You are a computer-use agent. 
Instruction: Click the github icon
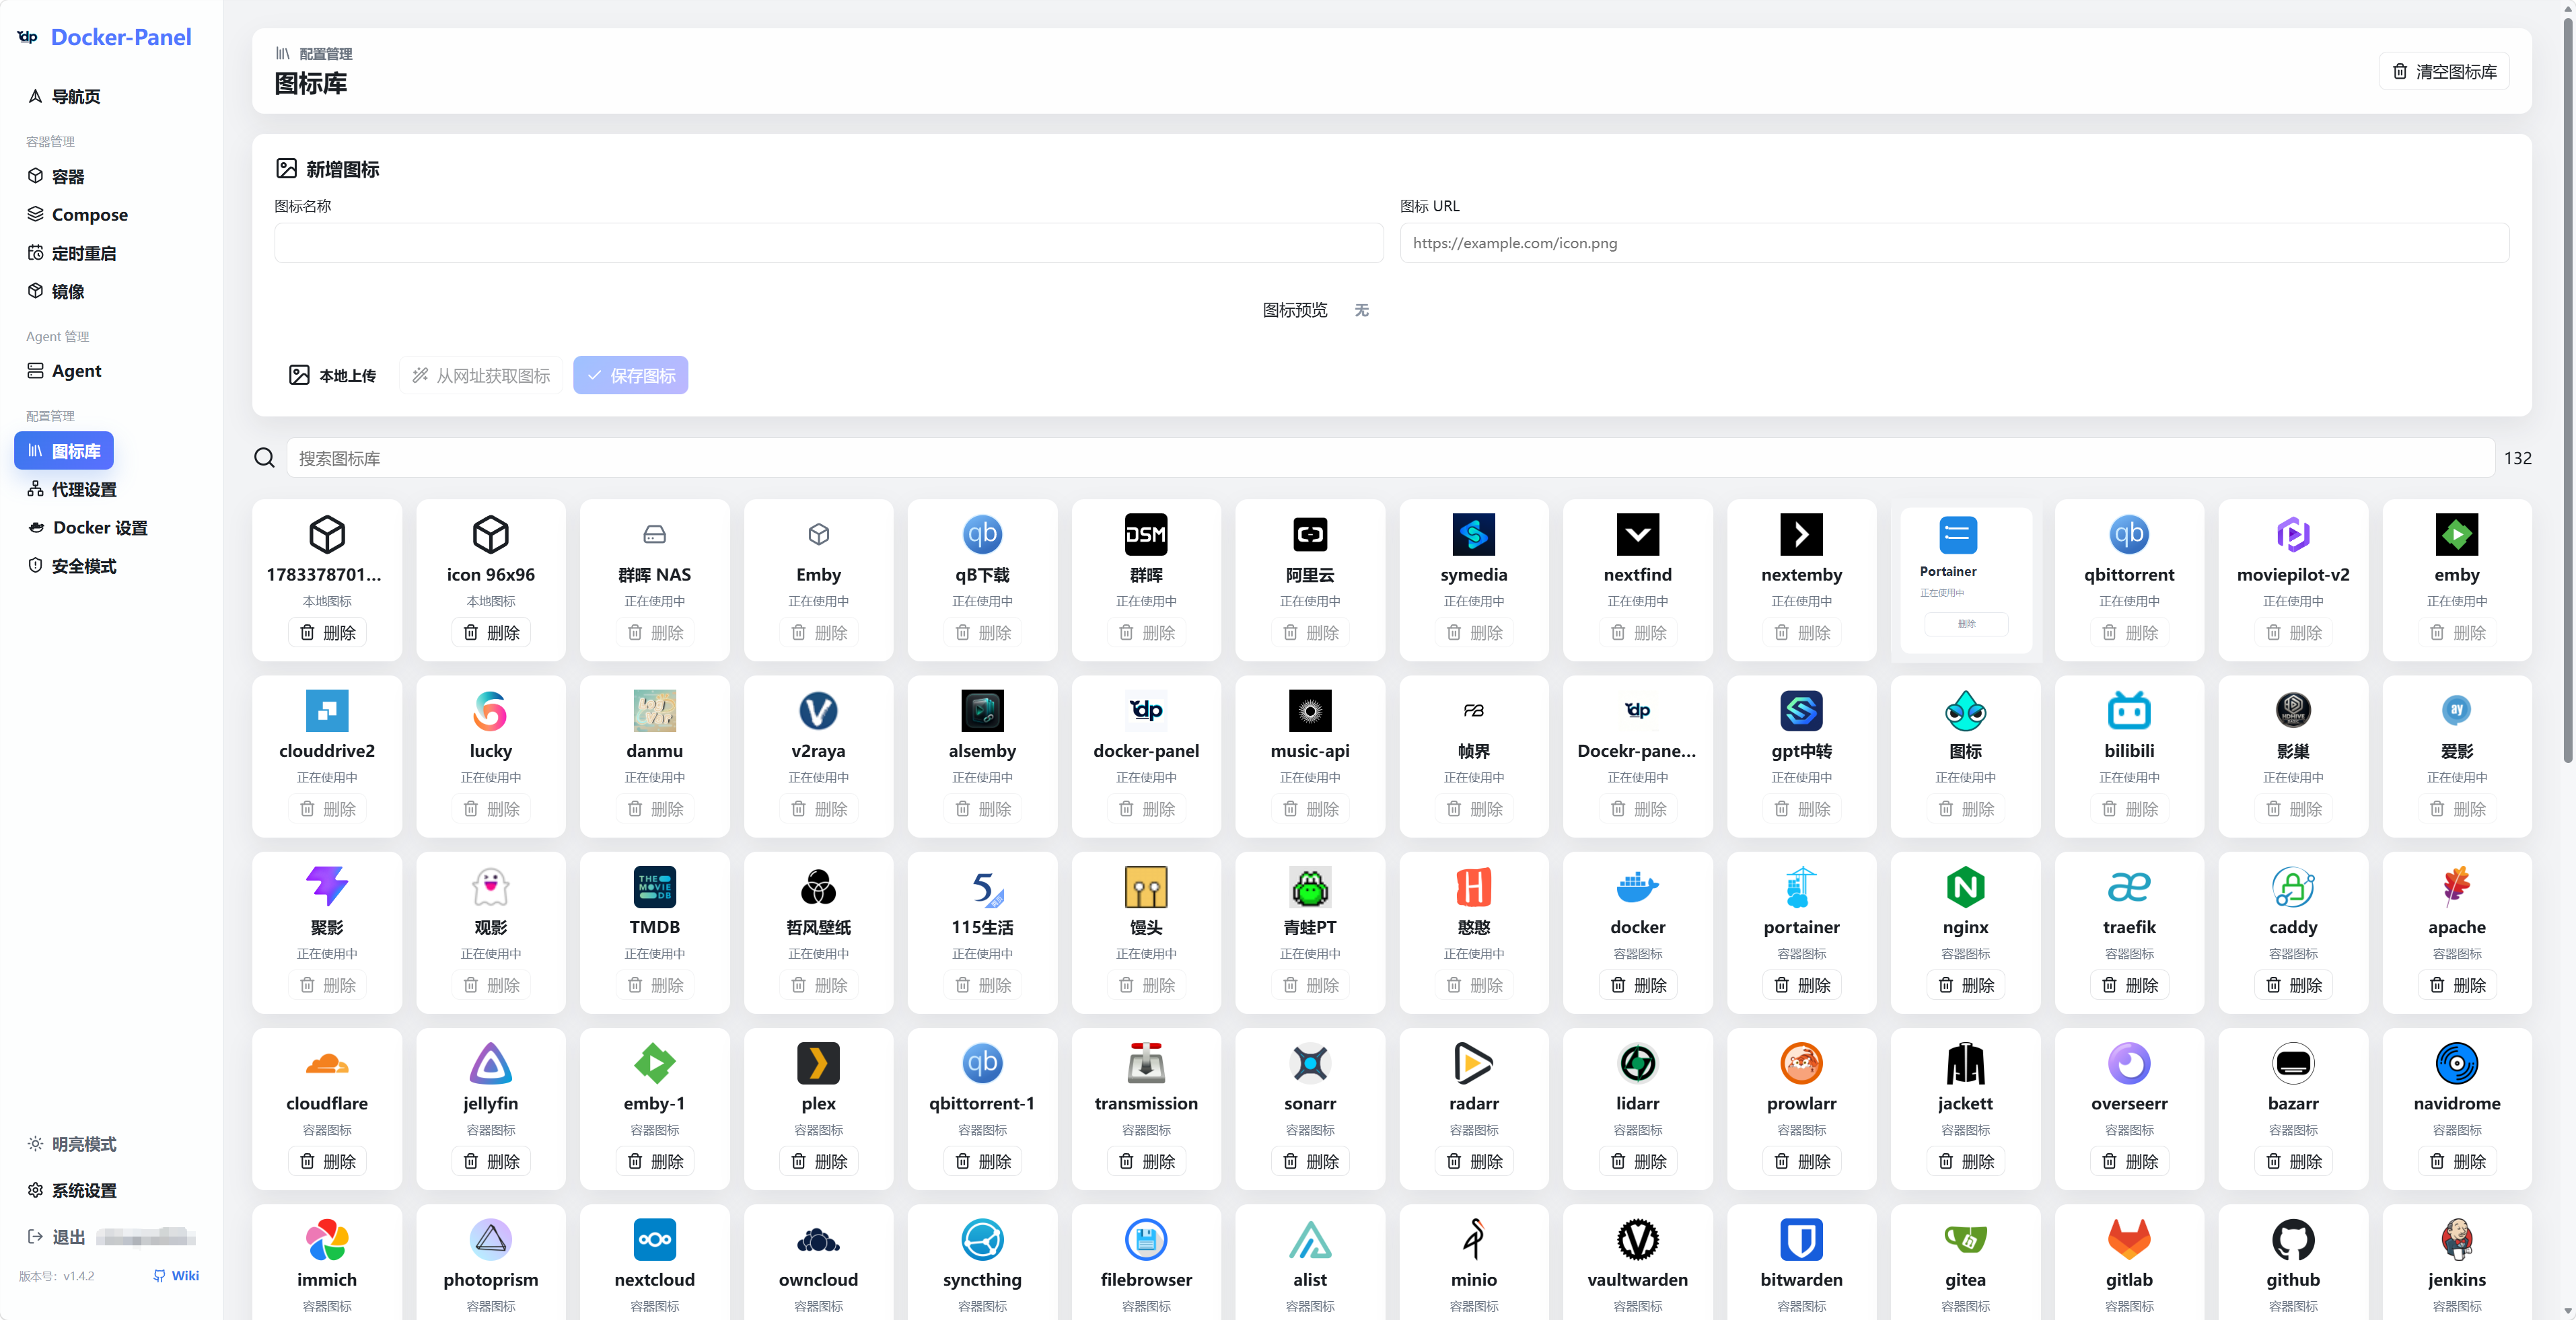(2293, 1239)
